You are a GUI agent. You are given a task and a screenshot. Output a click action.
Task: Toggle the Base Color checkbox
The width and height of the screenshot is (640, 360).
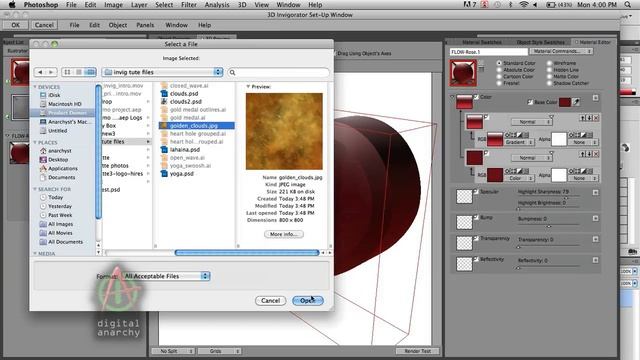point(530,102)
